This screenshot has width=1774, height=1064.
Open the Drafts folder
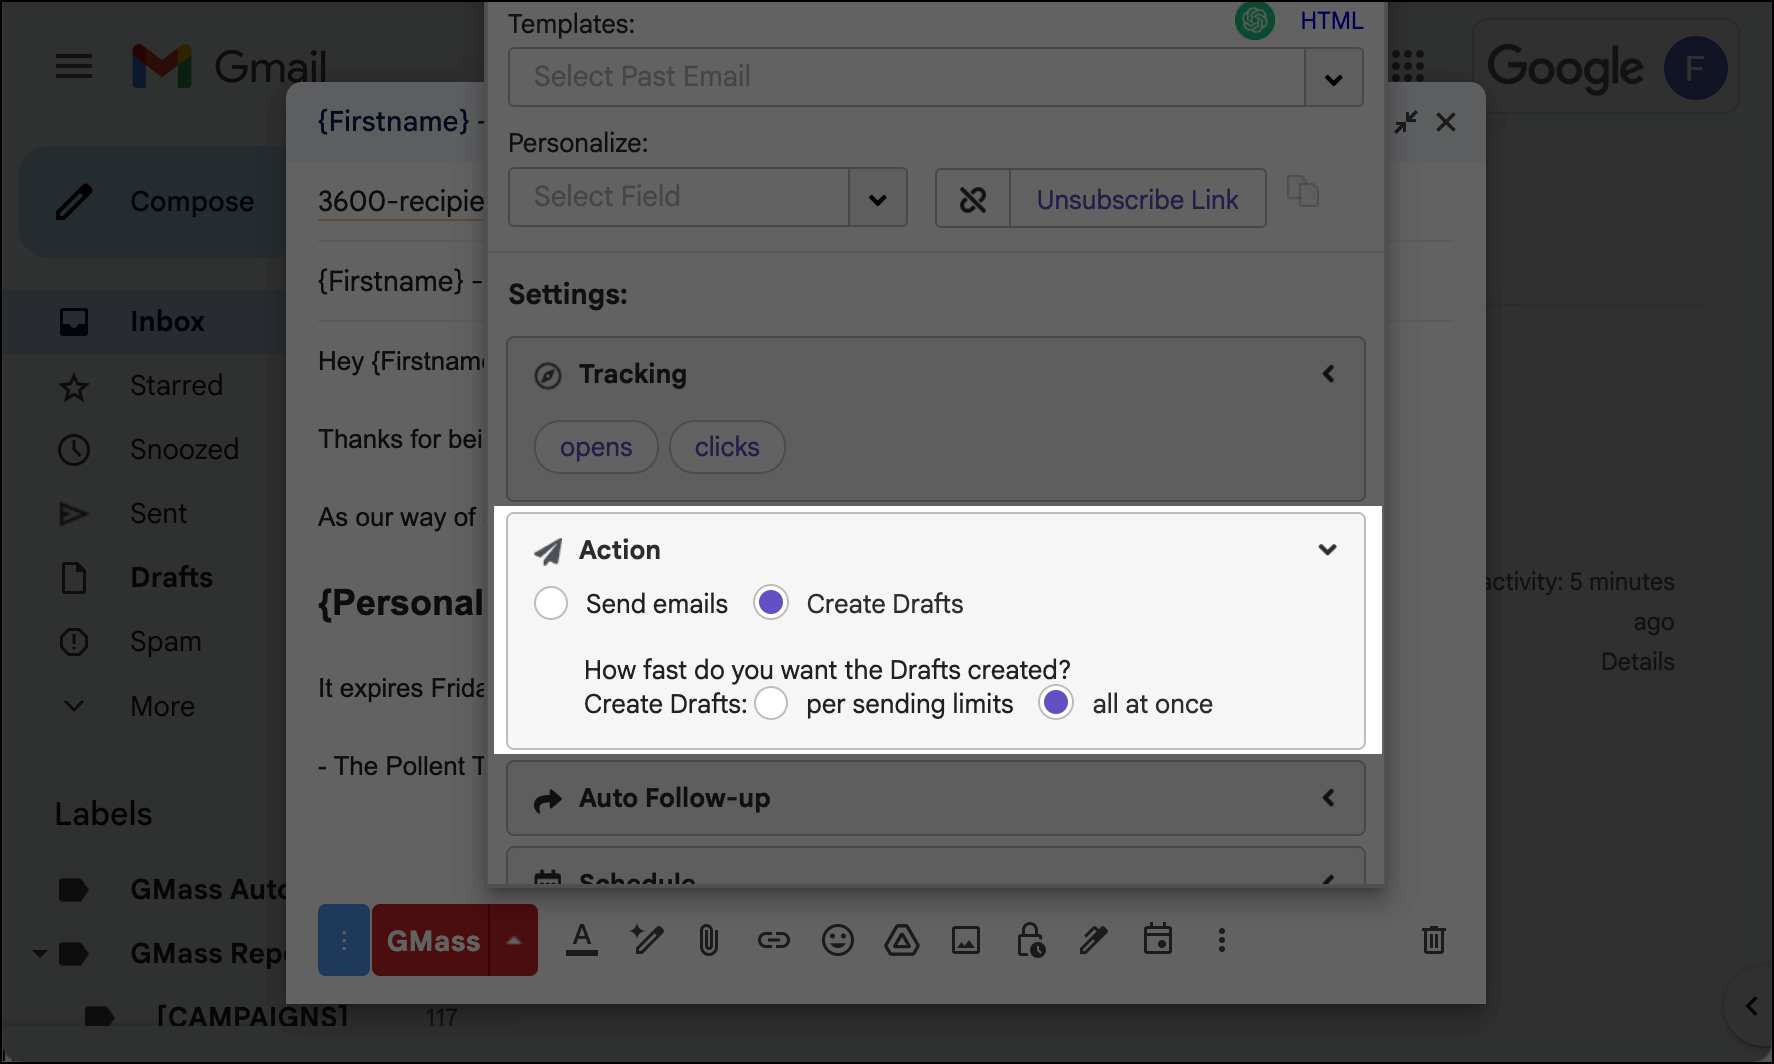click(x=171, y=578)
